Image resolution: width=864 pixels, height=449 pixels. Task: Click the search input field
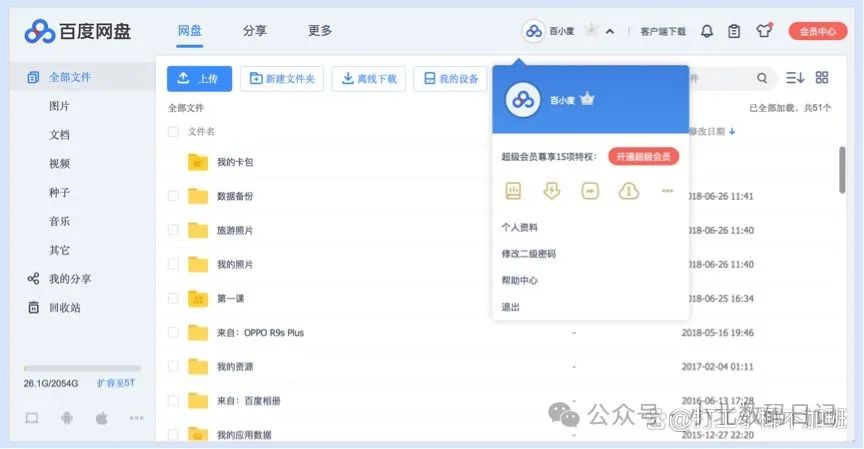[x=722, y=78]
